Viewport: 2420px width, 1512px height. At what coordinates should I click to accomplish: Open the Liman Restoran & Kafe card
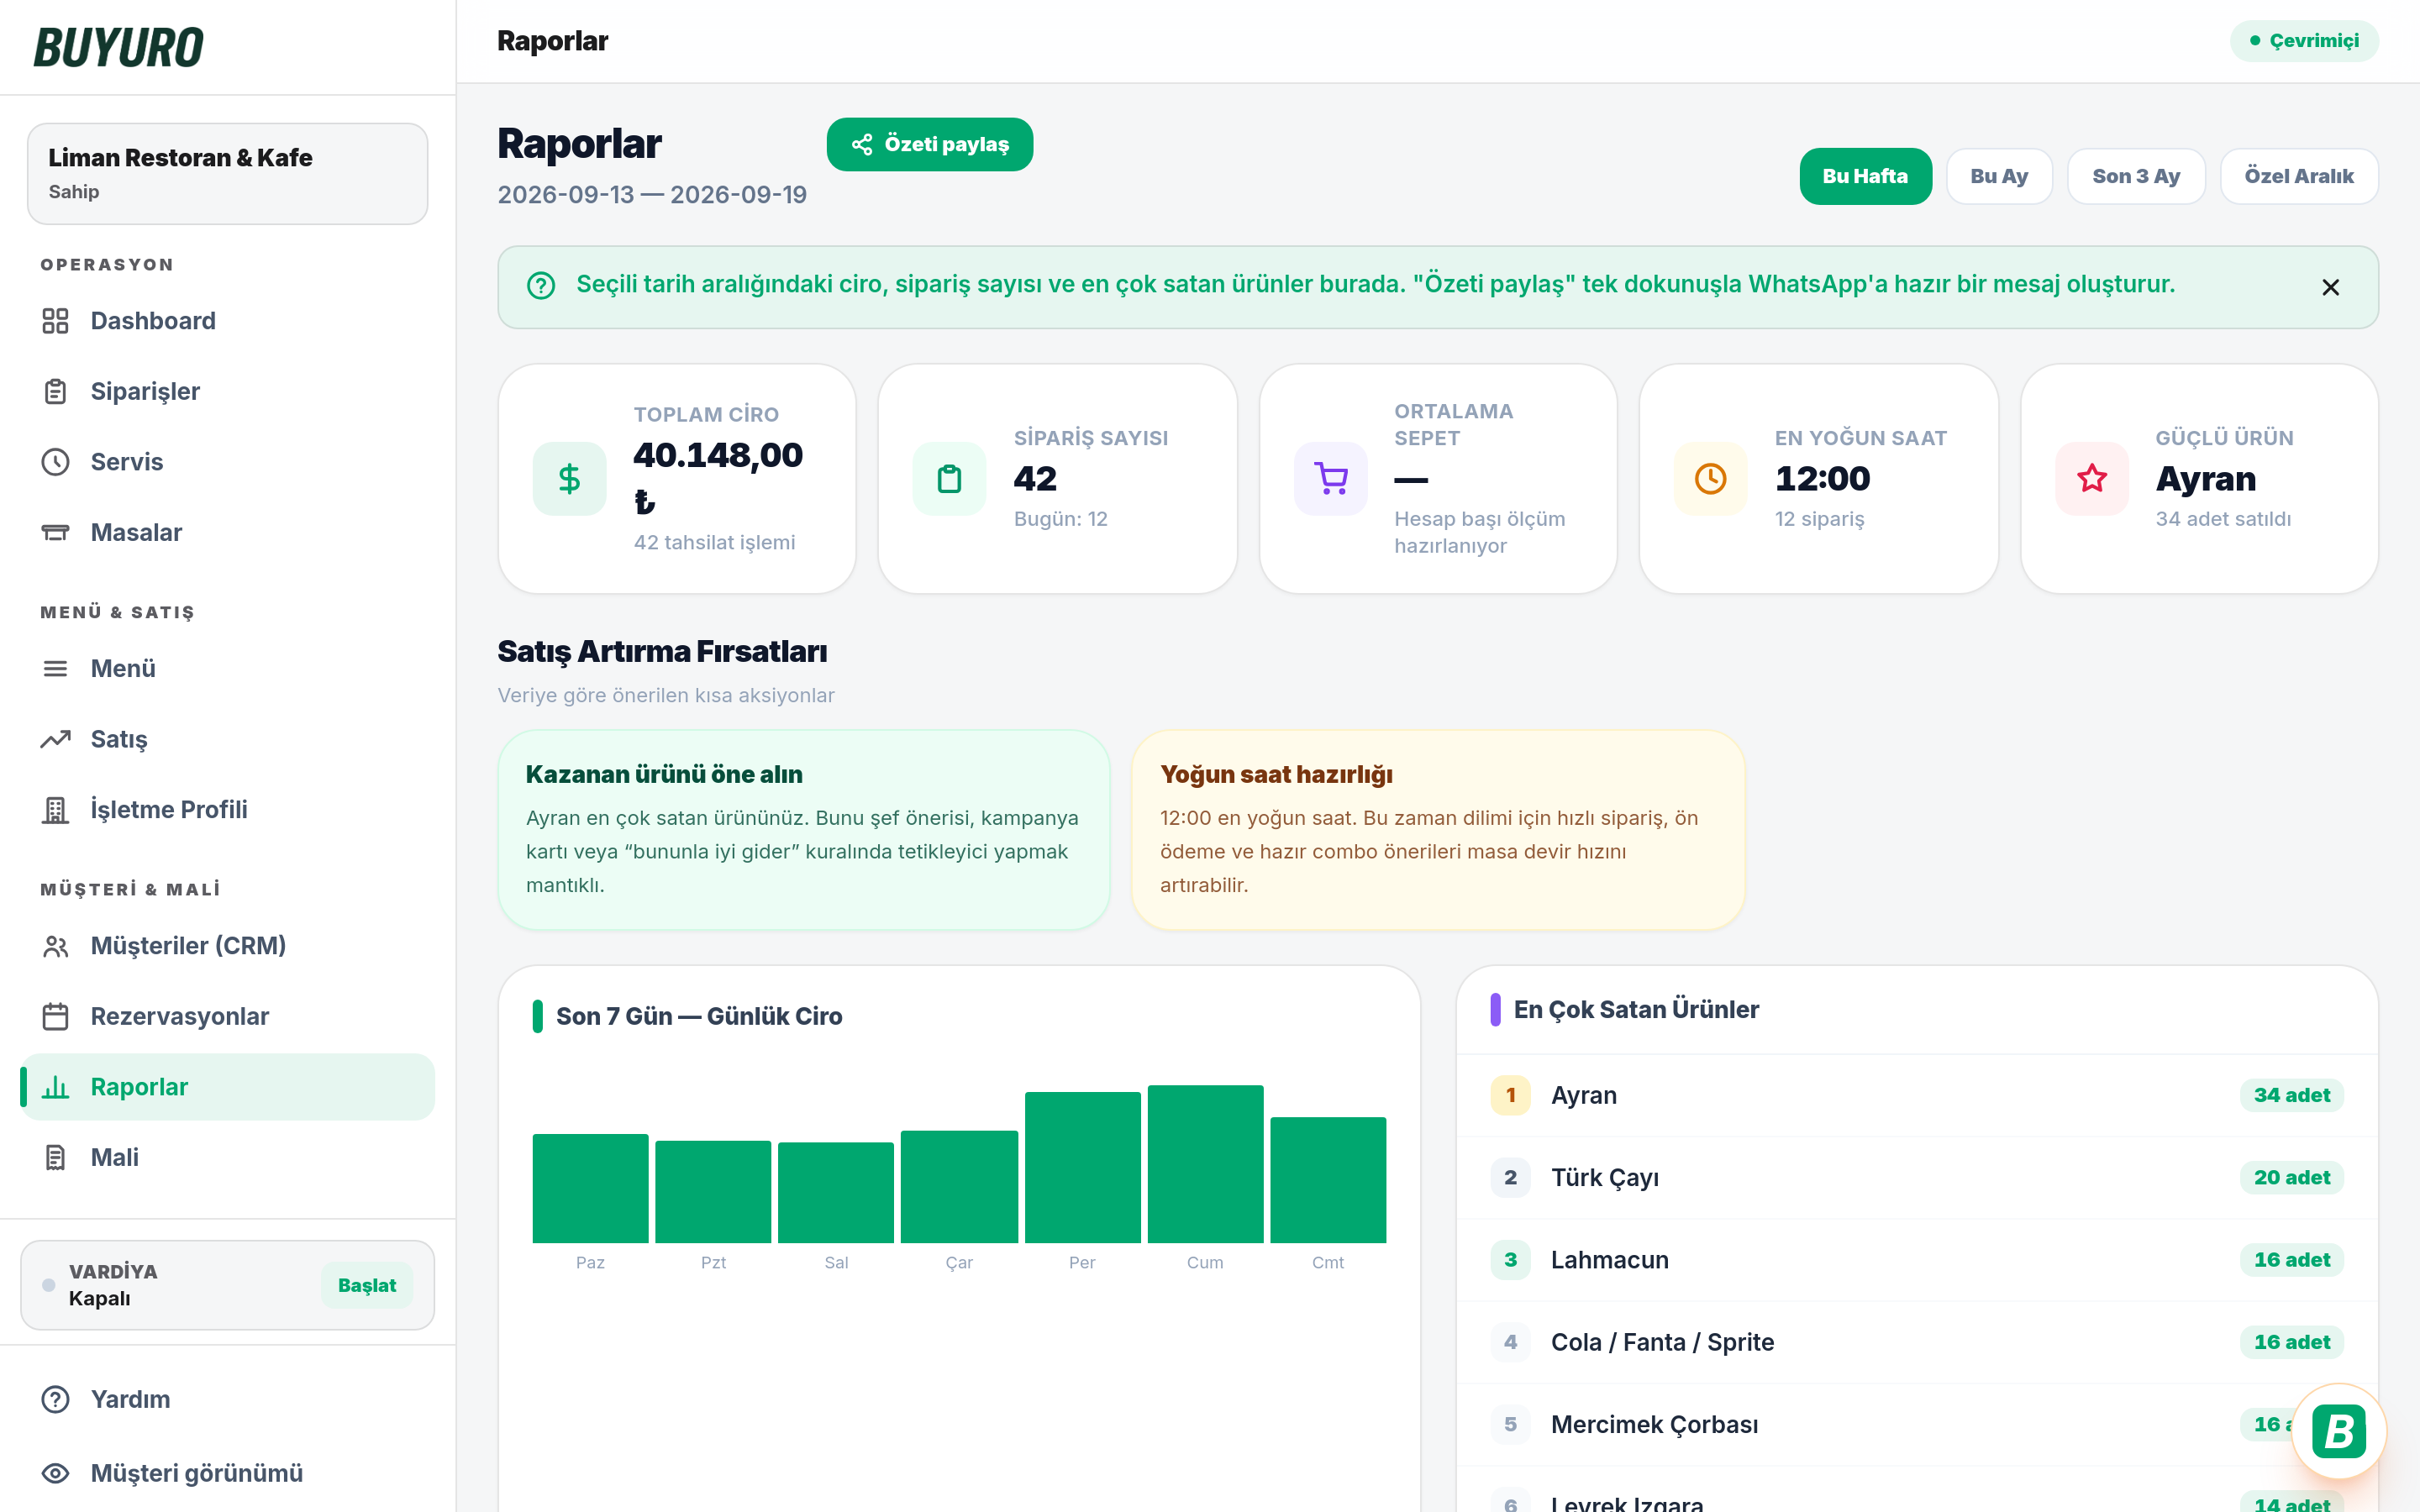point(227,174)
